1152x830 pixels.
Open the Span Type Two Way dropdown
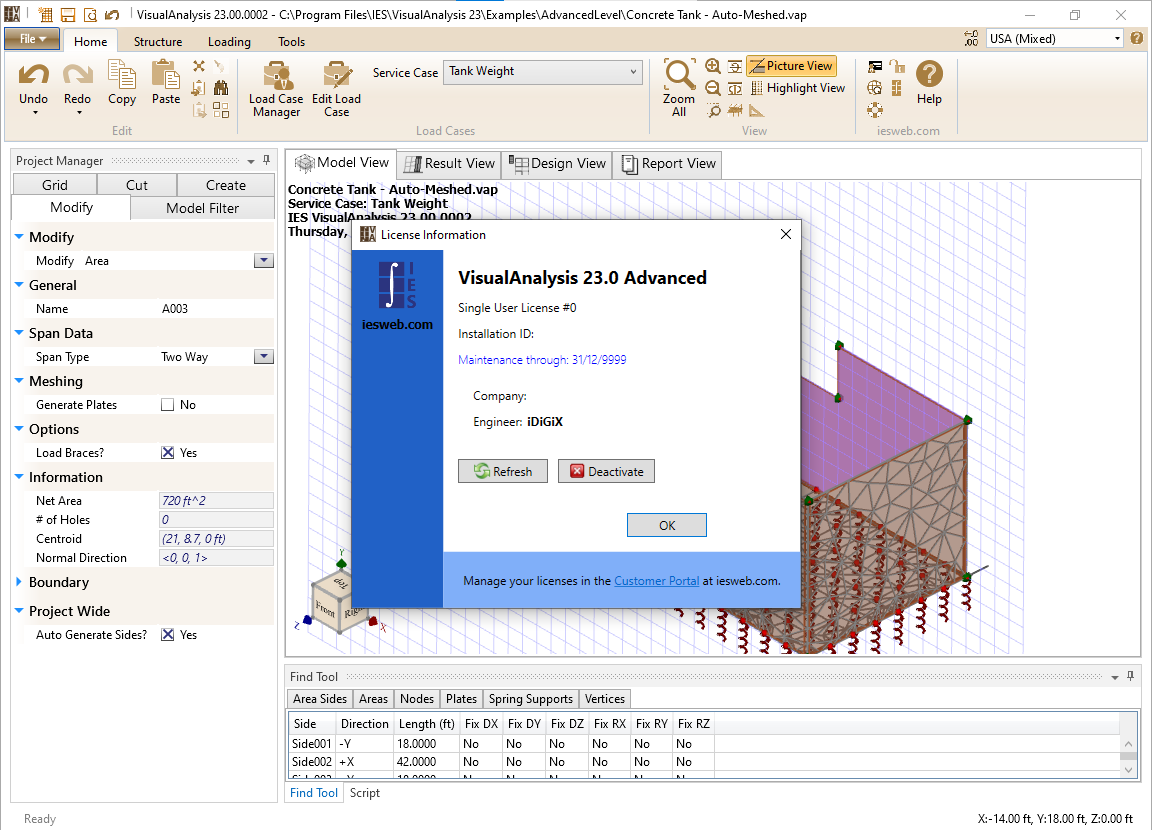[264, 356]
